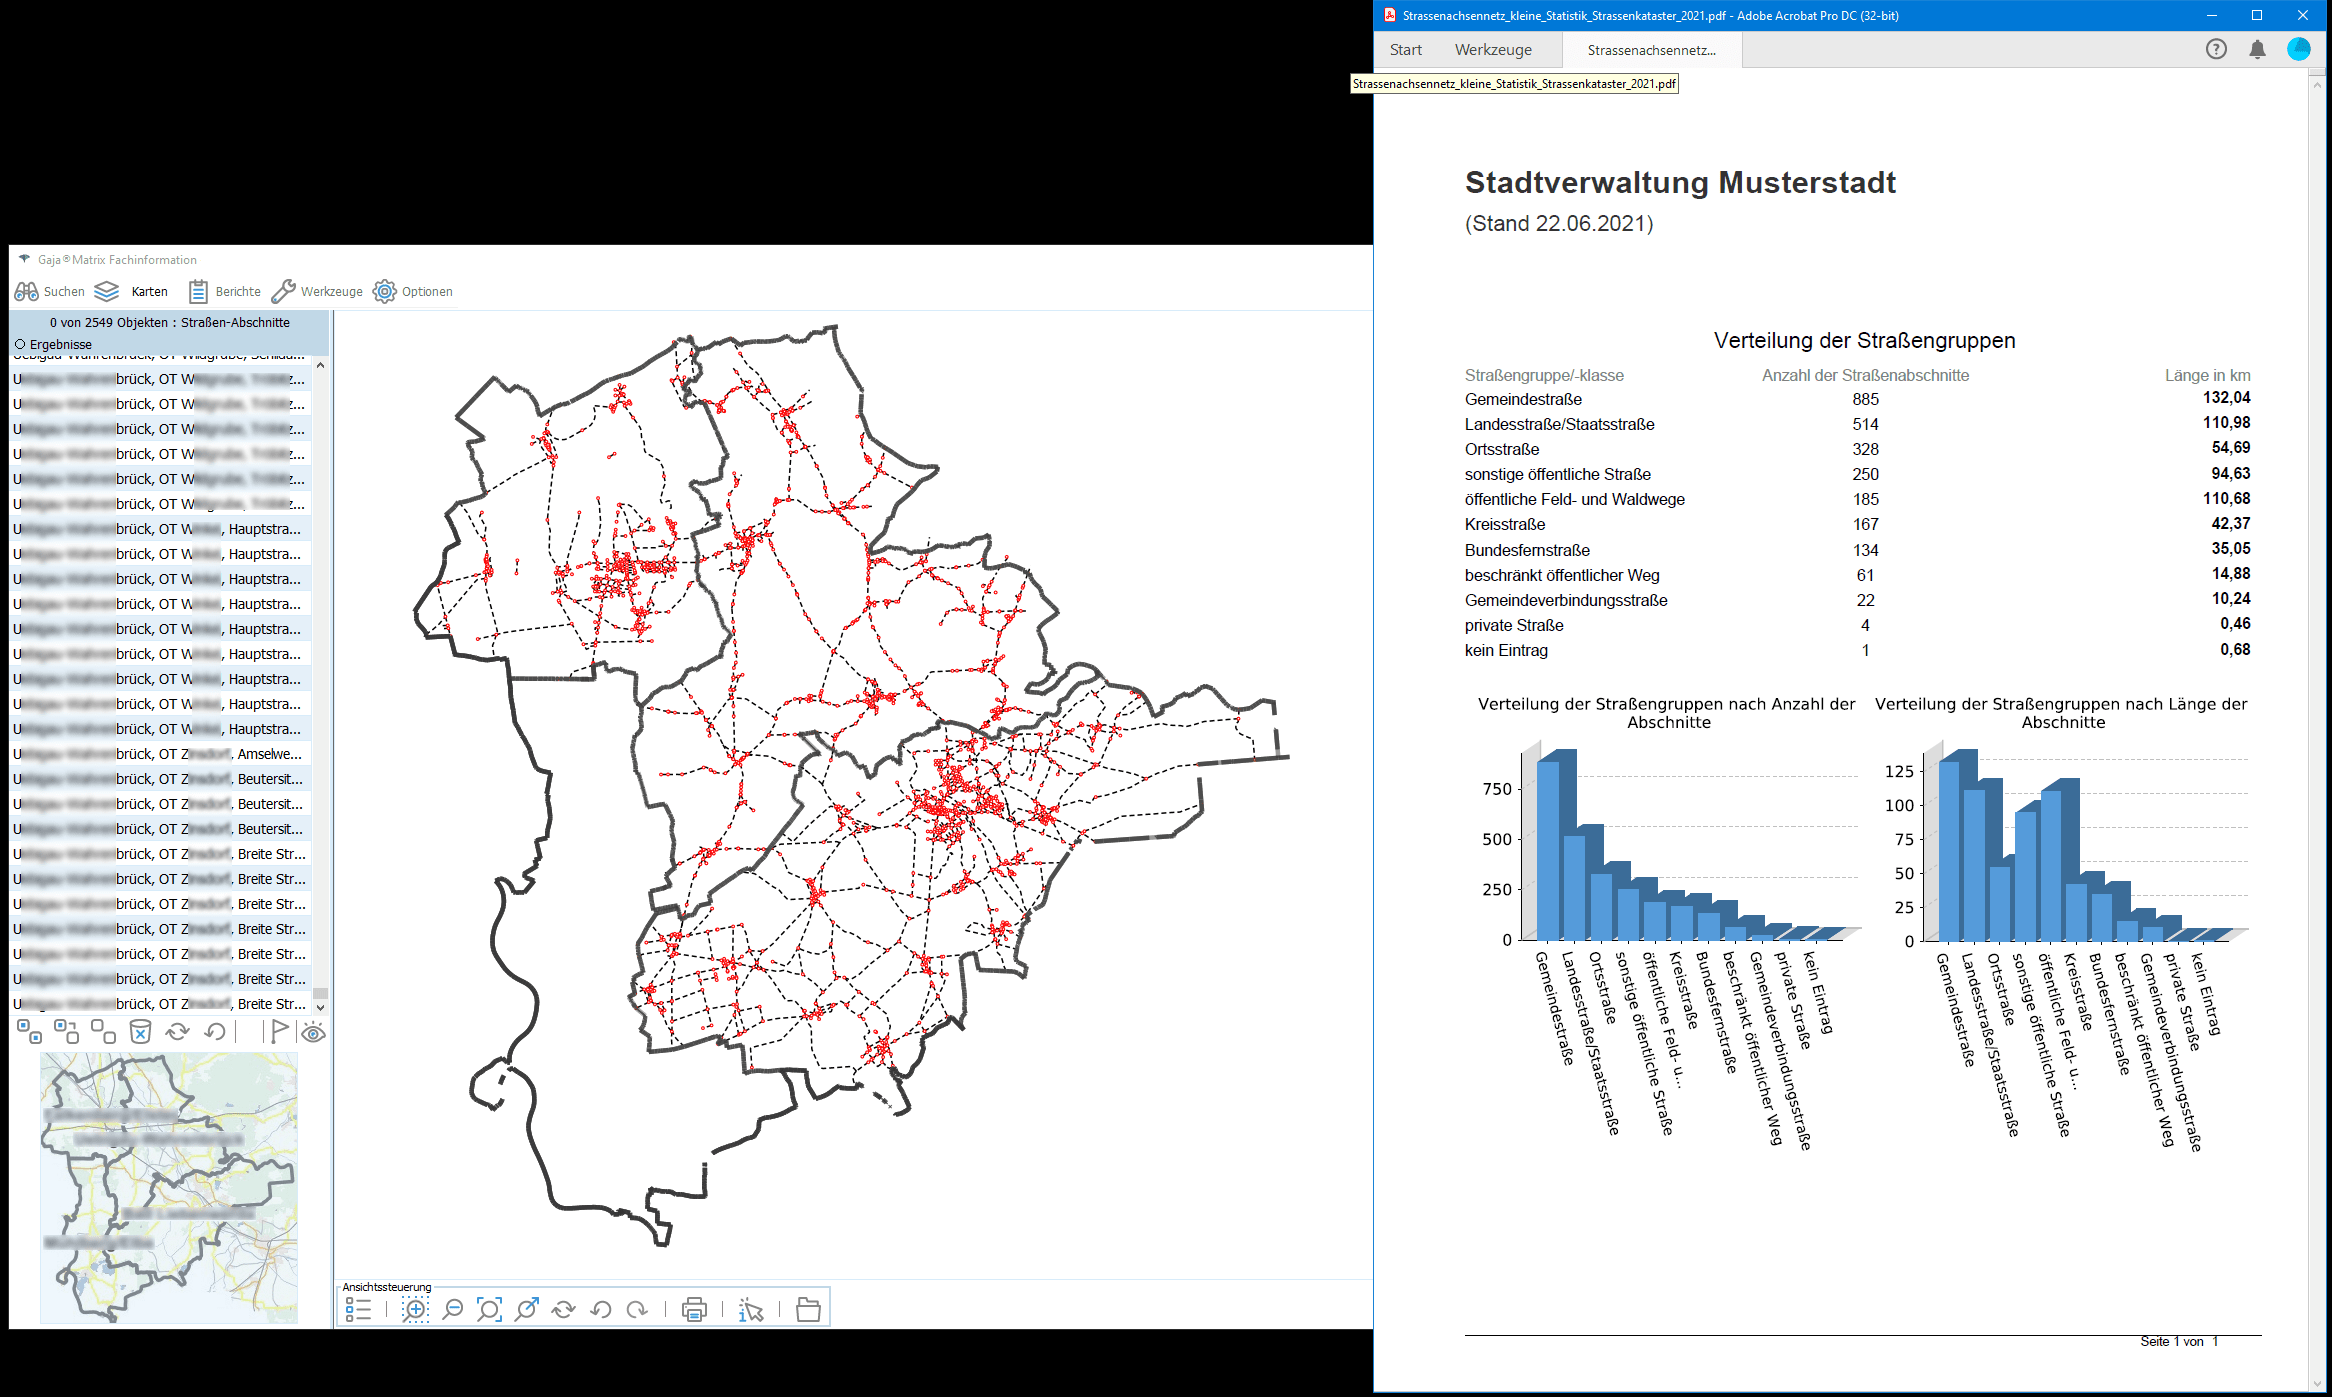2332x1397 pixels.
Task: Zoom to full extent with the framed magnifier
Action: [489, 1309]
